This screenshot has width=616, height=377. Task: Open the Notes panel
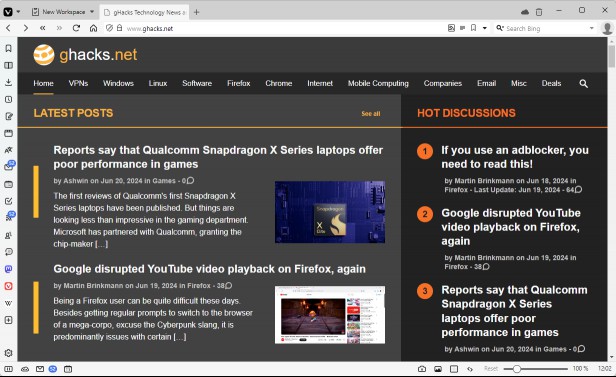click(8, 116)
